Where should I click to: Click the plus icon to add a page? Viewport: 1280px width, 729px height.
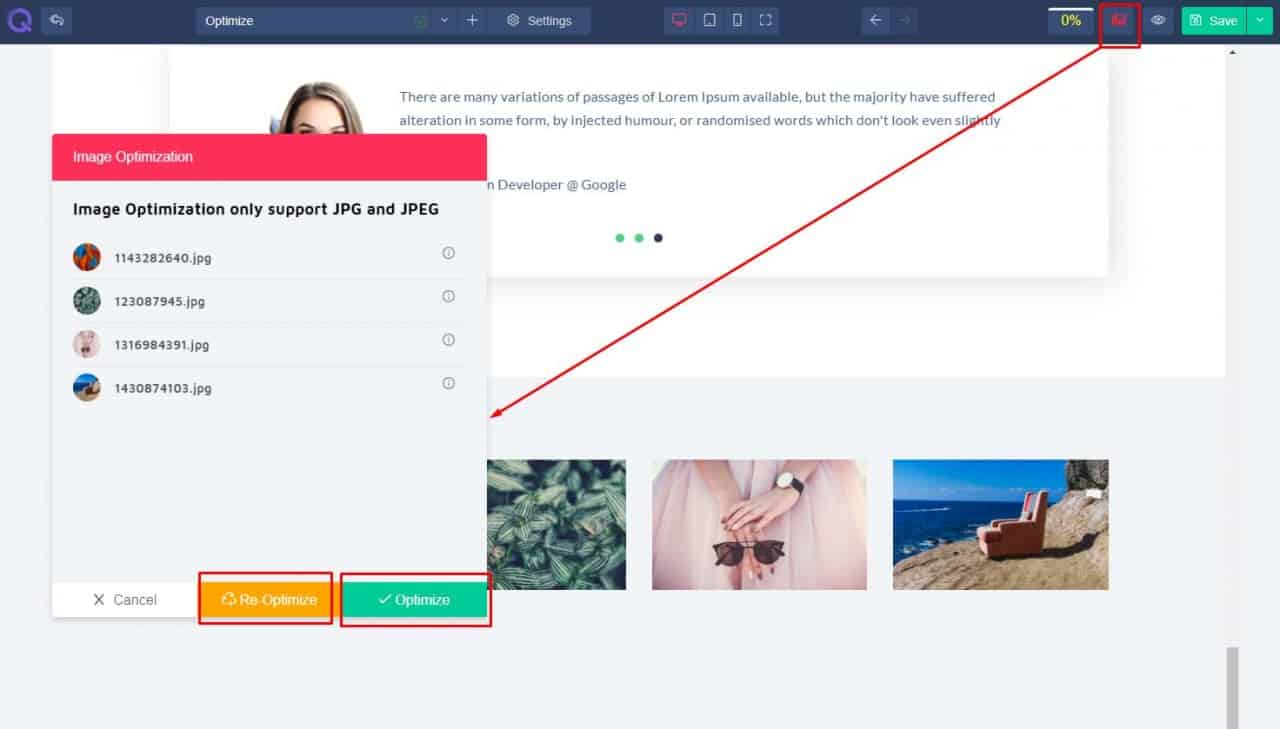click(x=472, y=20)
